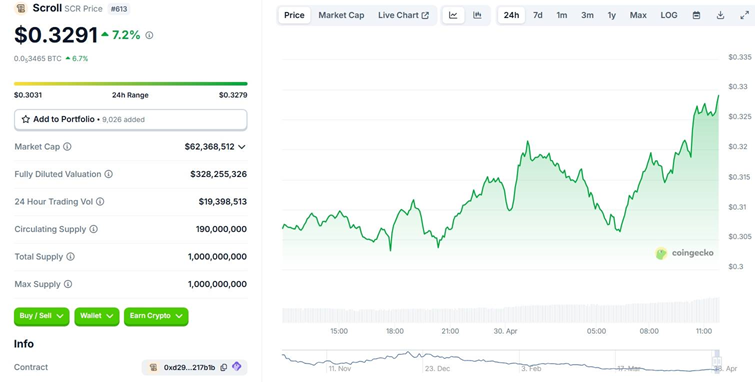The image size is (755, 382).
Task: Select the Max time range
Action: coord(638,15)
